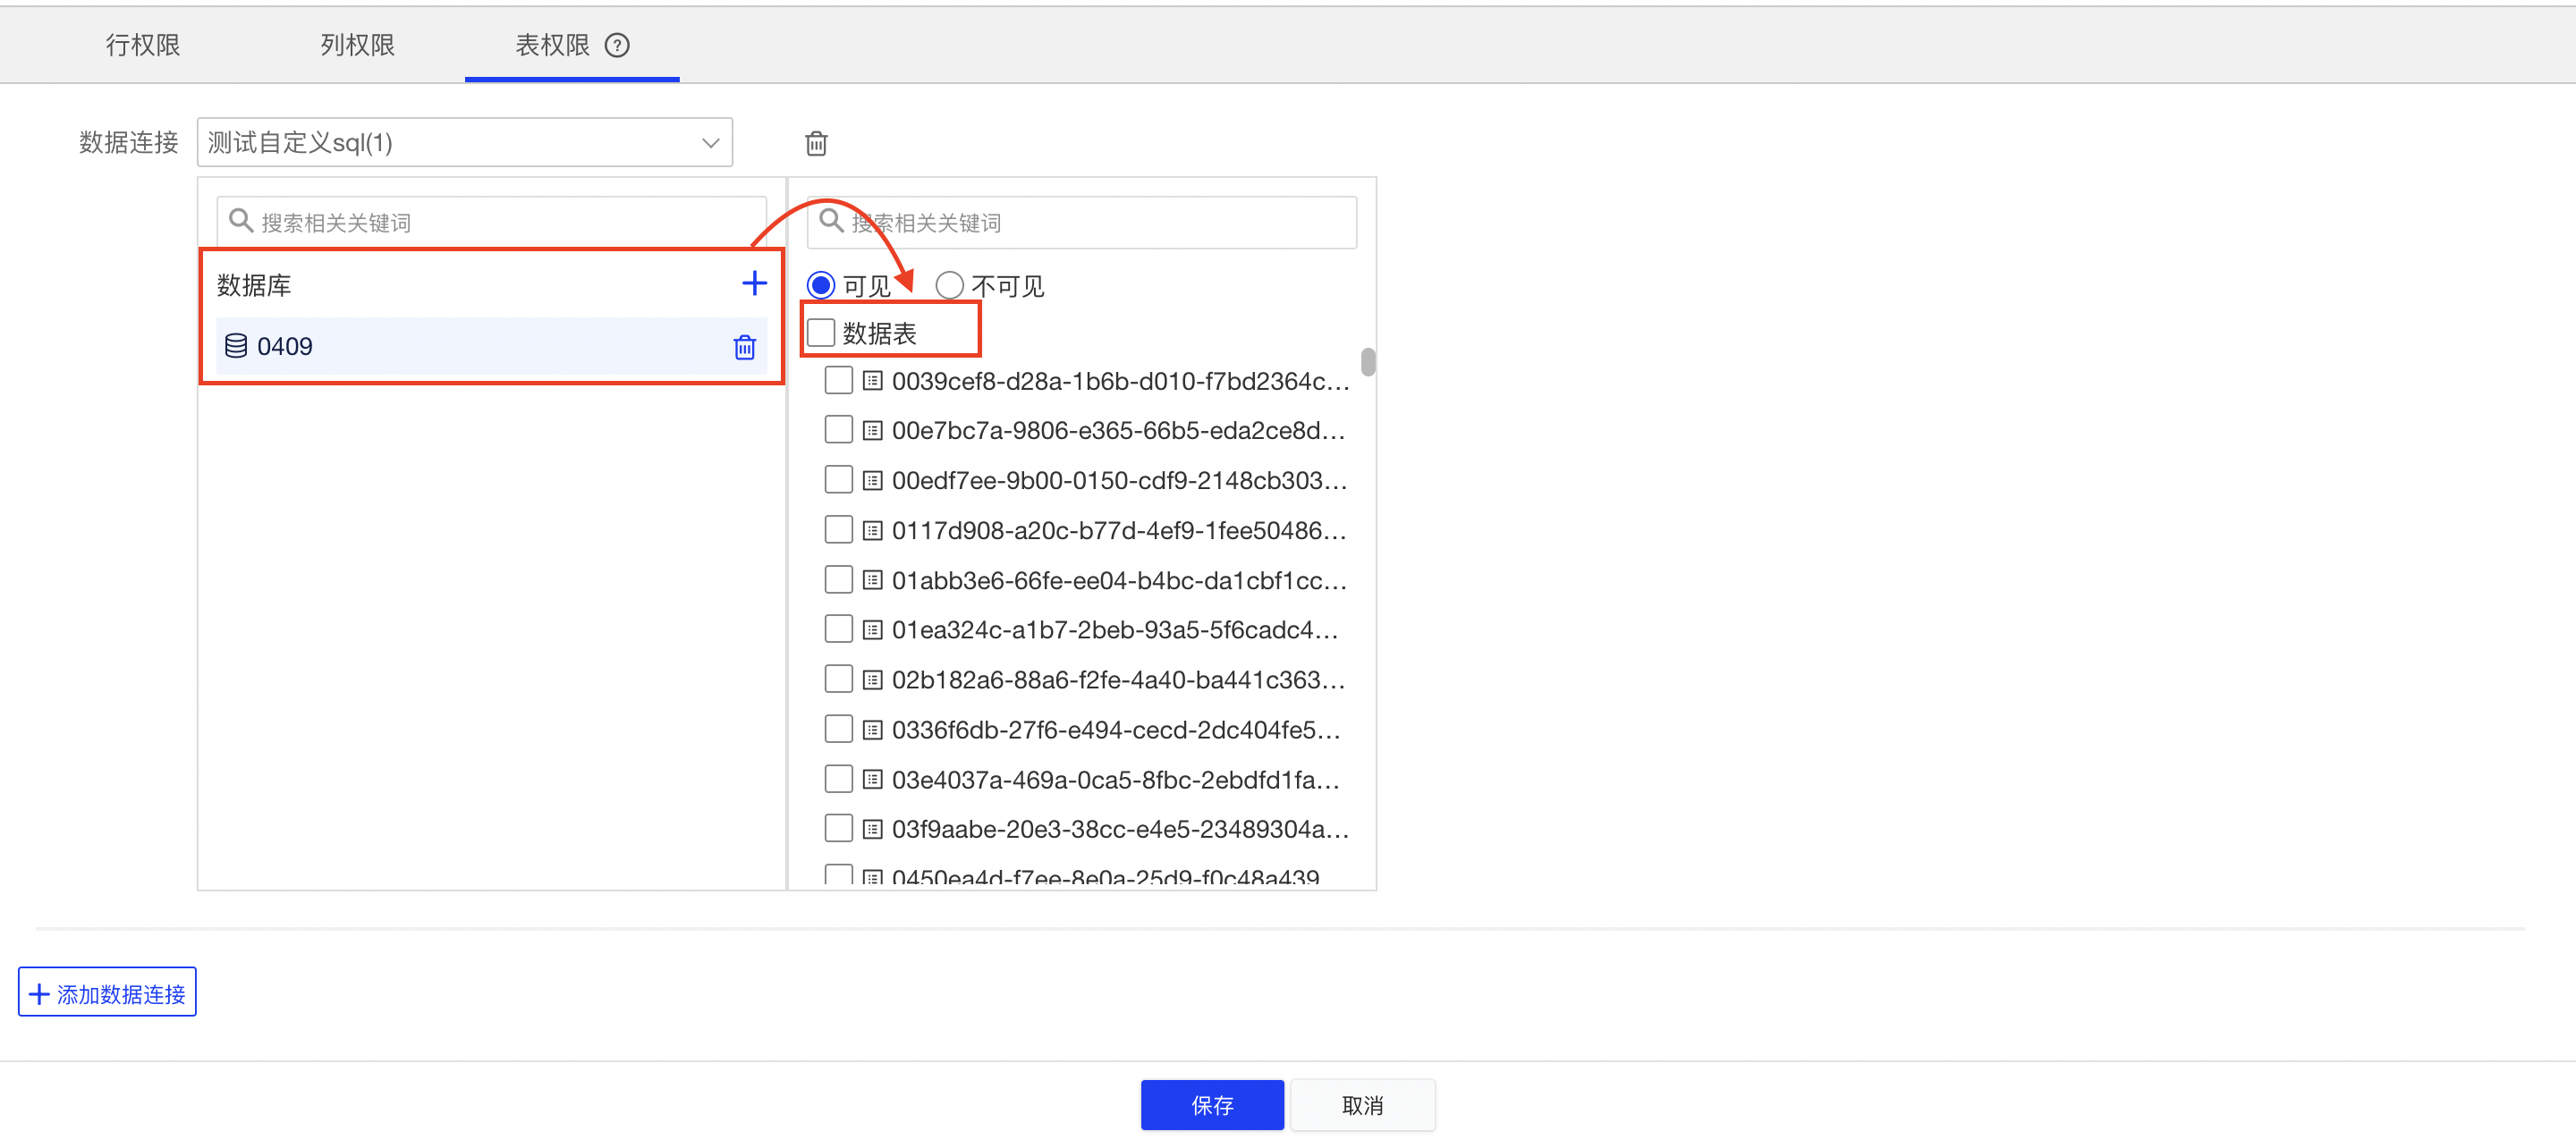
Task: Click the 保存 button
Action: 1211,1104
